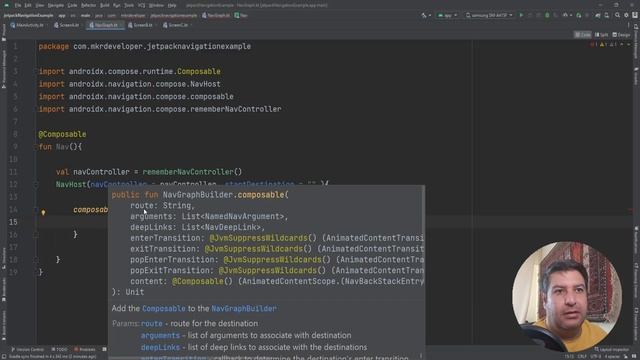The image size is (640, 360).
Task: Open the Navigate menu
Action: pos(56,5)
